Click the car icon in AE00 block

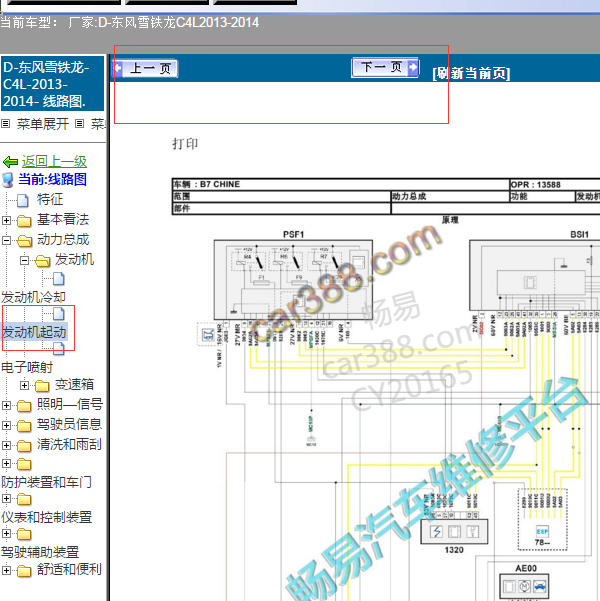coord(539,586)
